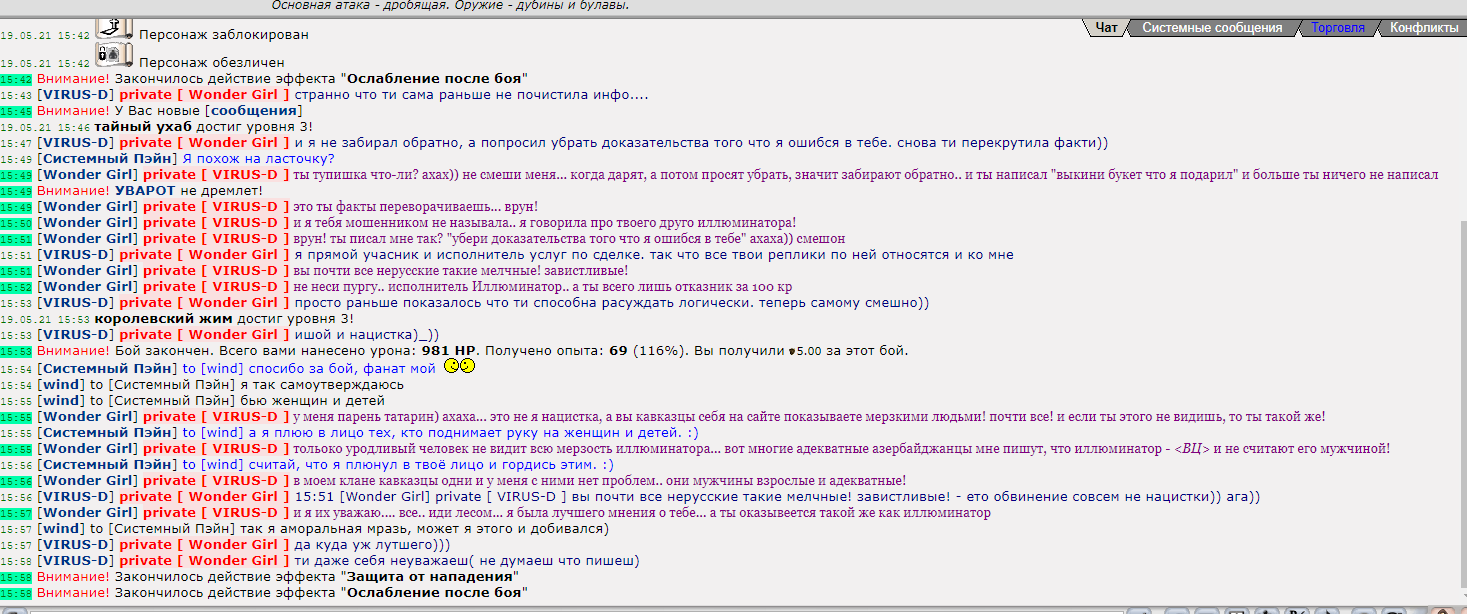Viewport: 1467px width, 614px height.
Task: Click Системный Пэйн nick in "а я плюю в лицо" line
Action: click(x=107, y=433)
